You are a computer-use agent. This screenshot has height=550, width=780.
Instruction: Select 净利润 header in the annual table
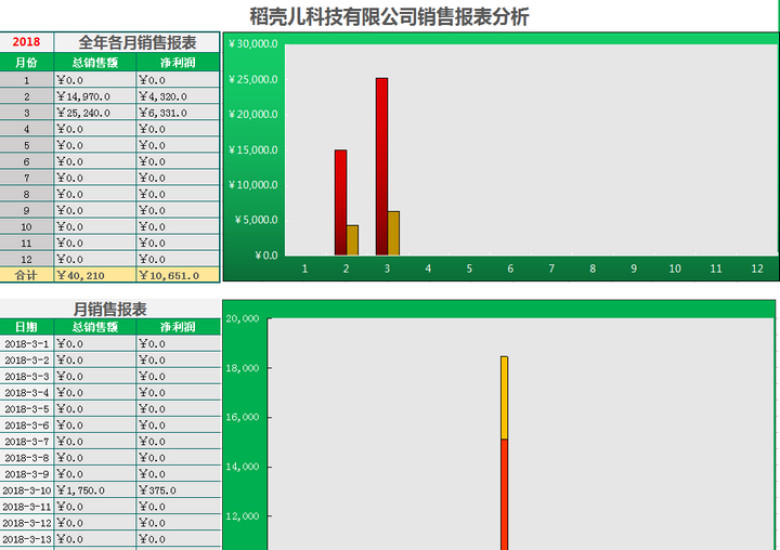[178, 62]
